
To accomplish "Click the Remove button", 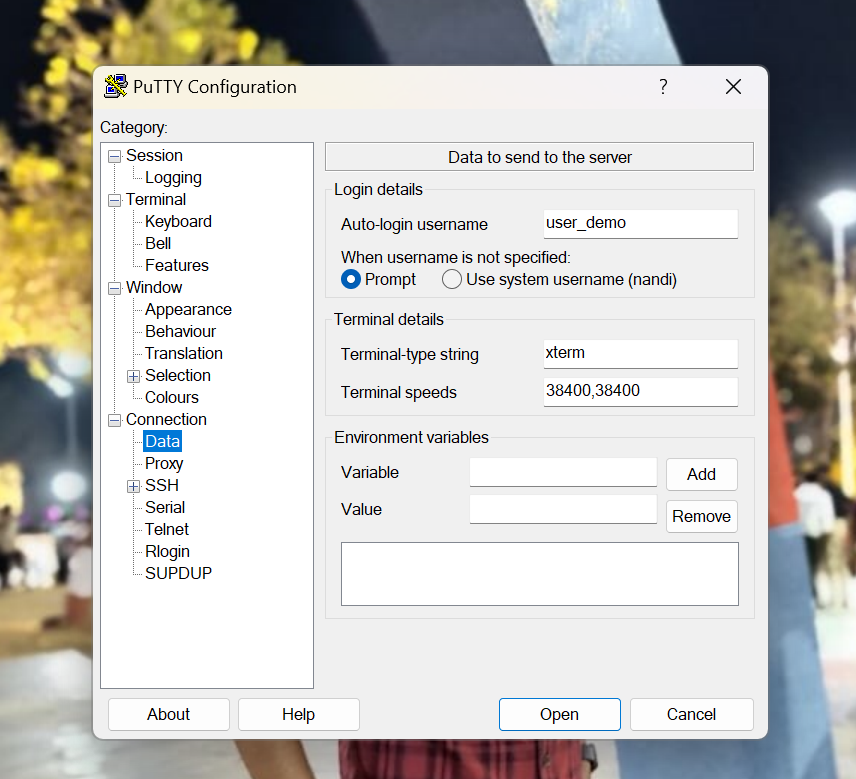I will pyautogui.click(x=702, y=516).
